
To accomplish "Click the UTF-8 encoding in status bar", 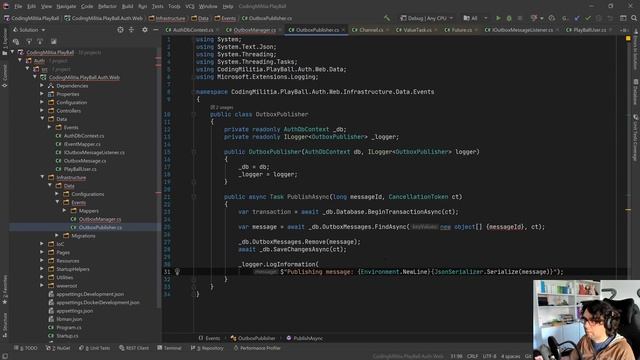I will coord(489,356).
